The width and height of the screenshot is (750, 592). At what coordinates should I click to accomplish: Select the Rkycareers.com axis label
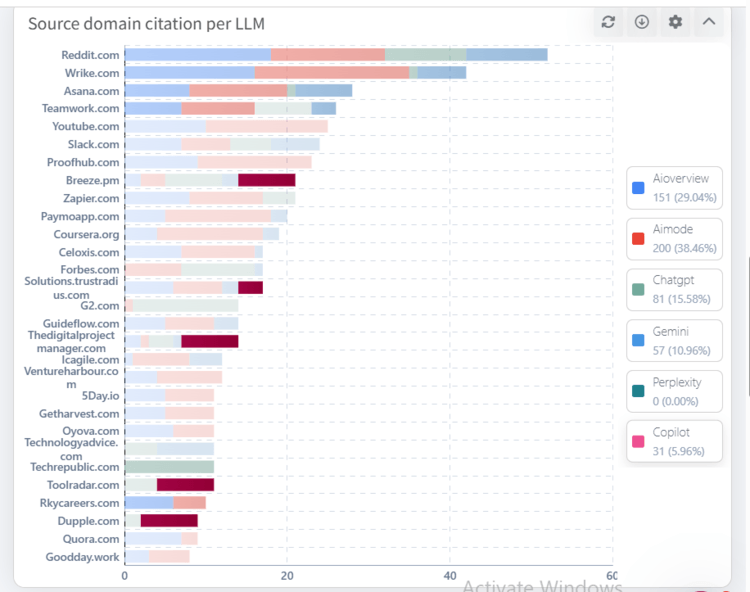click(x=79, y=503)
